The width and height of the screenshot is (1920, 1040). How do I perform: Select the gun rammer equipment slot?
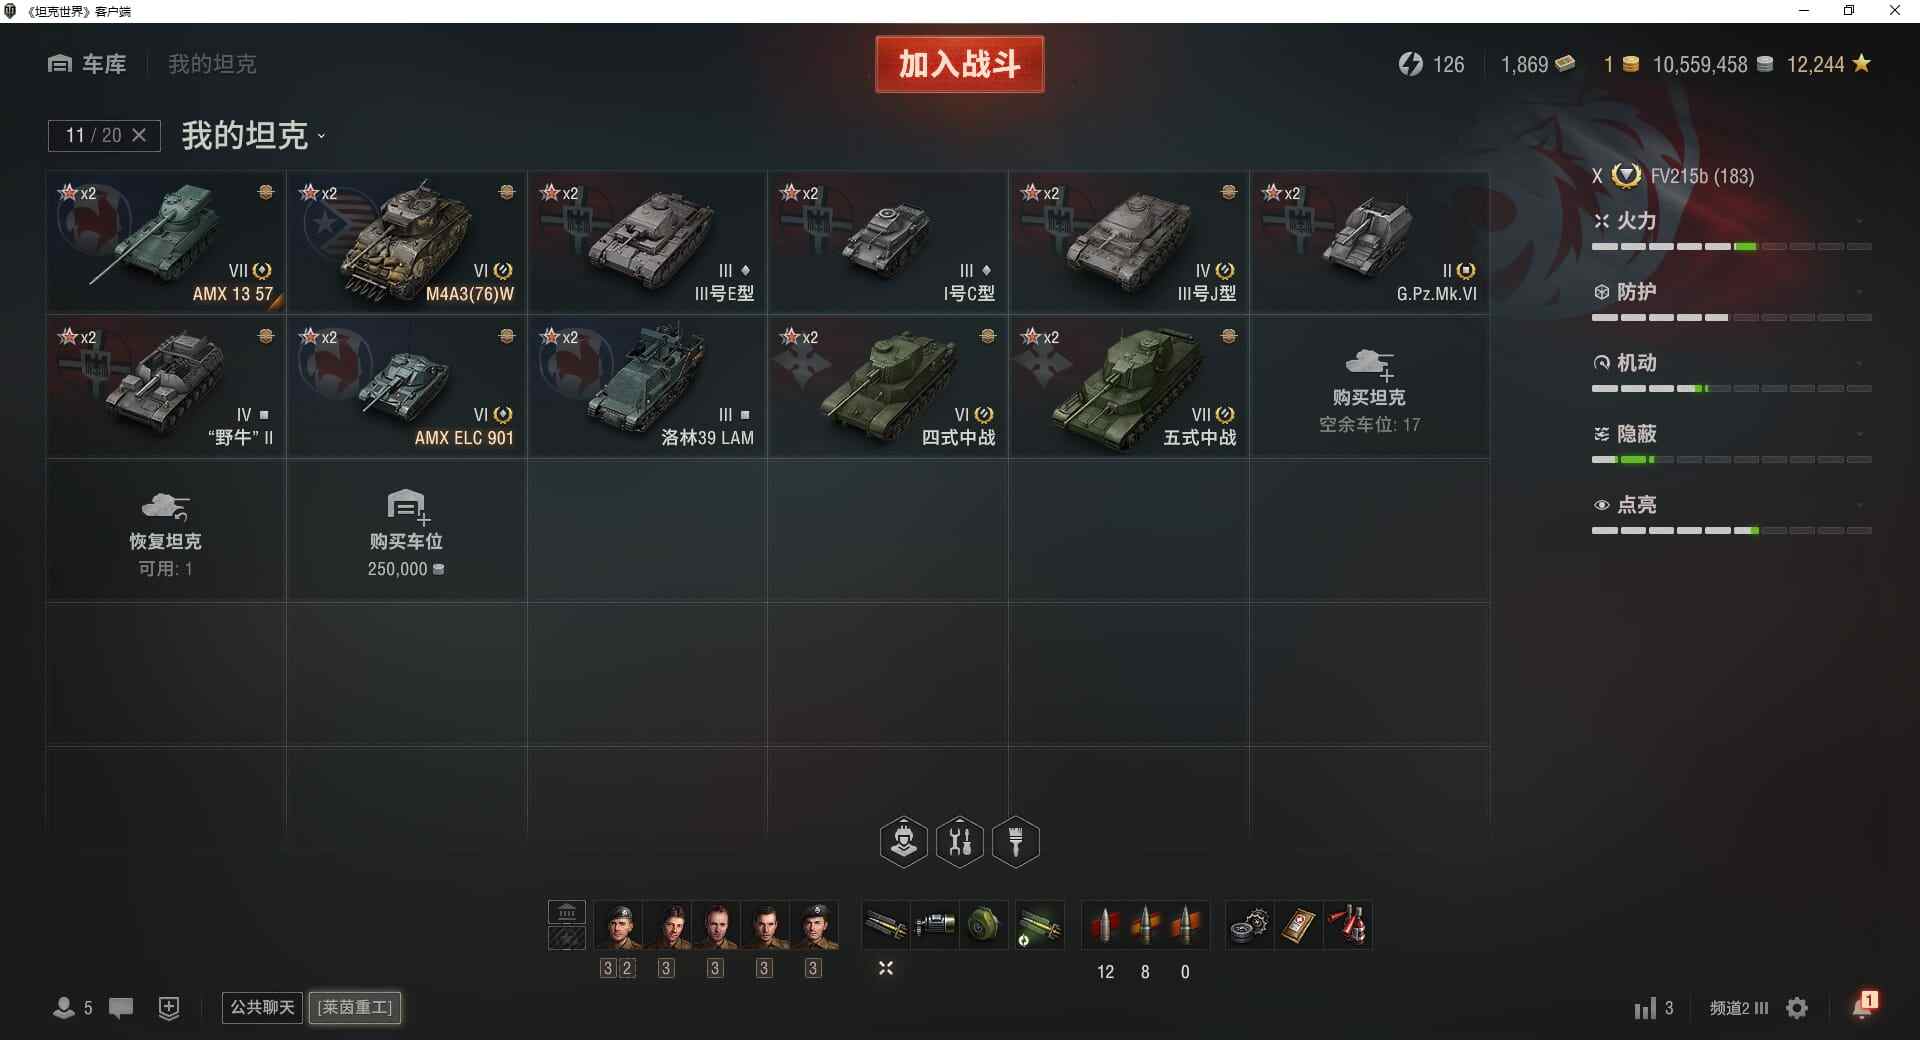click(886, 925)
